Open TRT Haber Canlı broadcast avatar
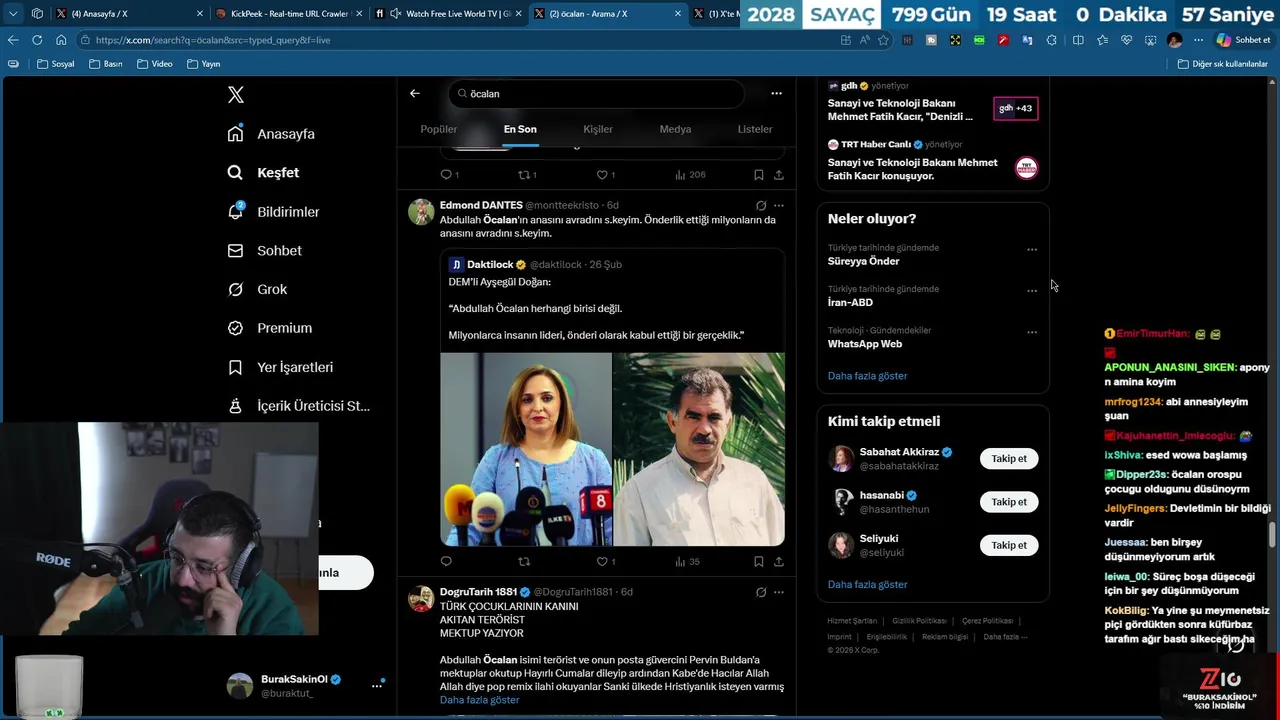The width and height of the screenshot is (1280, 720). pyautogui.click(x=1026, y=168)
